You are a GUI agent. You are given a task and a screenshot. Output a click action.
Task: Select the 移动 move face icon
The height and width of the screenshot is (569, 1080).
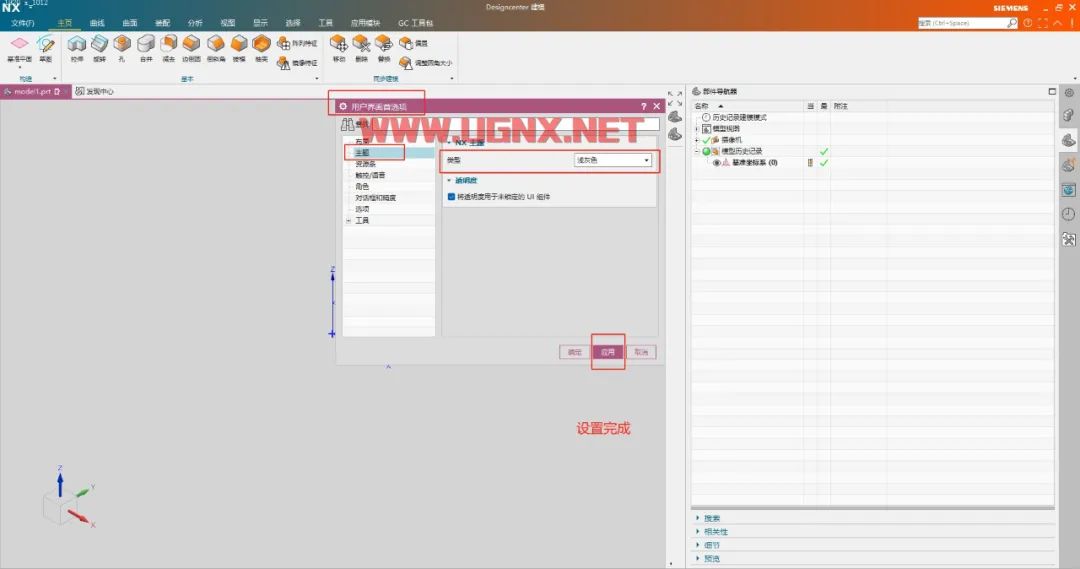(x=339, y=44)
